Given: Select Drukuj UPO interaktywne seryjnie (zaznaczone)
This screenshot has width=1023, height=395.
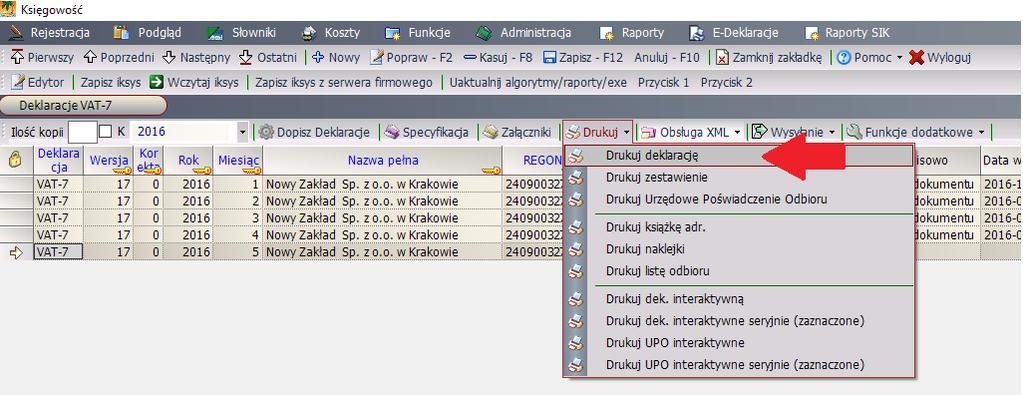Looking at the screenshot, I should point(739,364).
